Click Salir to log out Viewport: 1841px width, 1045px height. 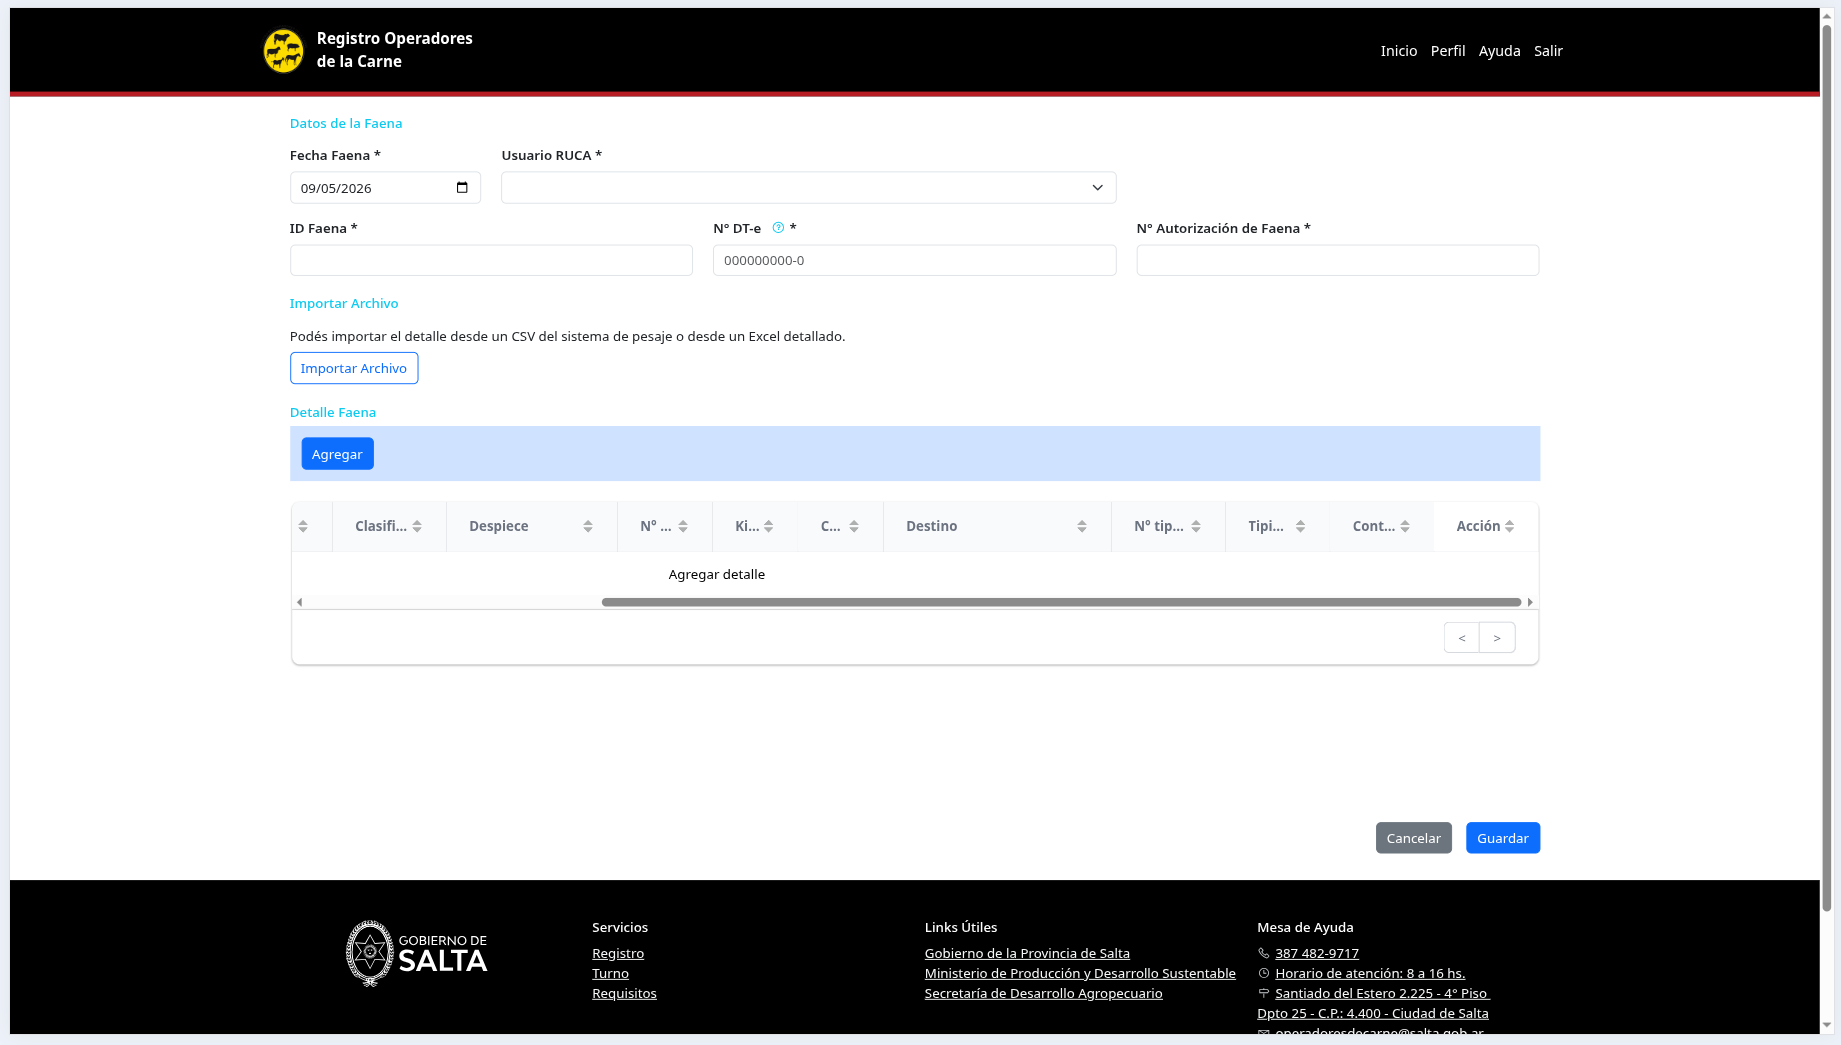click(1548, 51)
